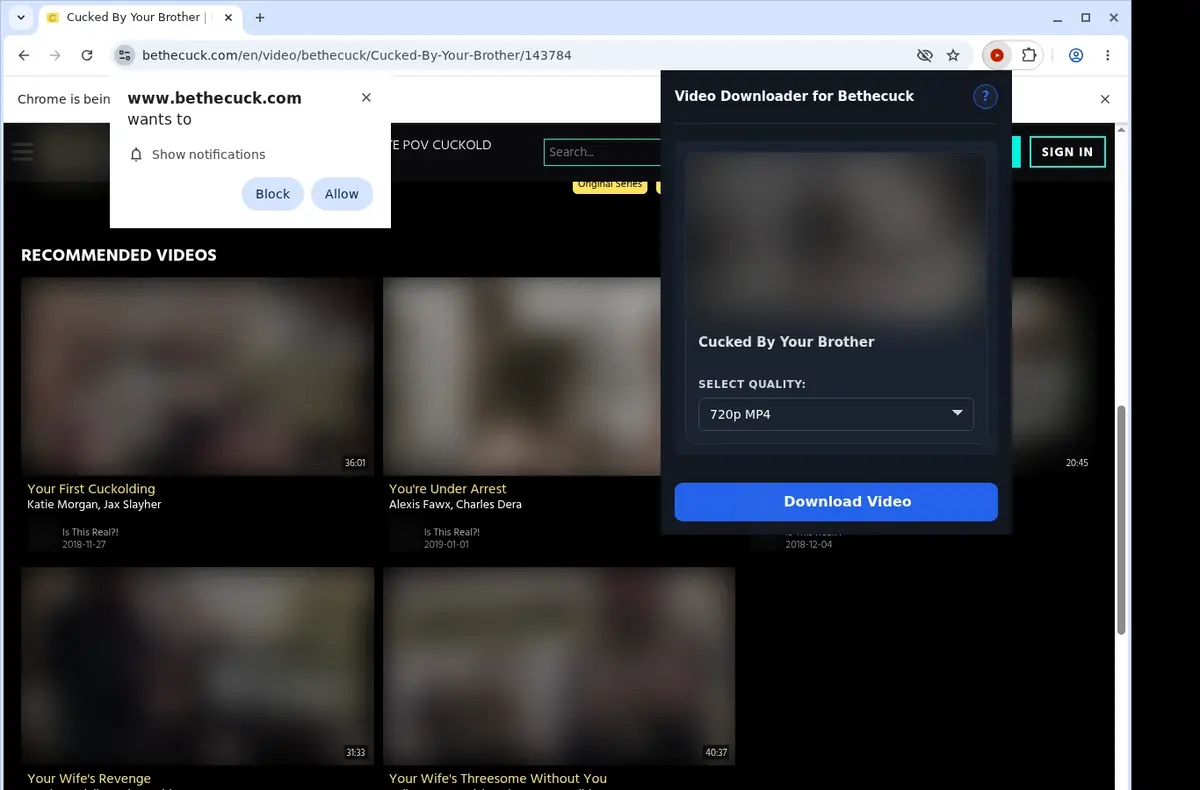Image resolution: width=1200 pixels, height=790 pixels.
Task: Expand the 720p MP4 quality dropdown
Action: [x=836, y=414]
